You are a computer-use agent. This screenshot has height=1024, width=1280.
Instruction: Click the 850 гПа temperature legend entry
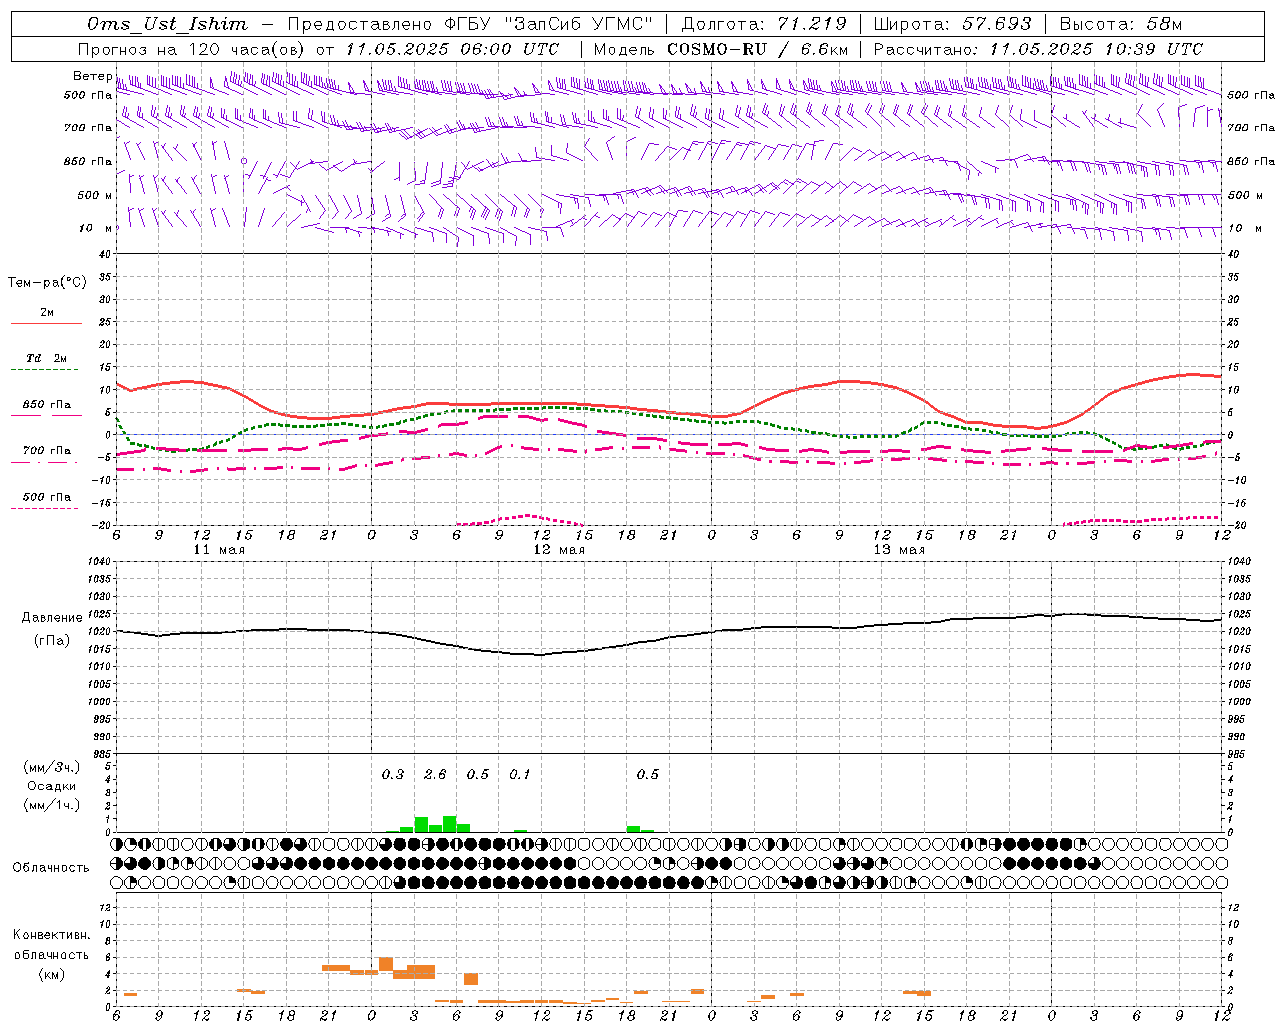pyautogui.click(x=46, y=405)
